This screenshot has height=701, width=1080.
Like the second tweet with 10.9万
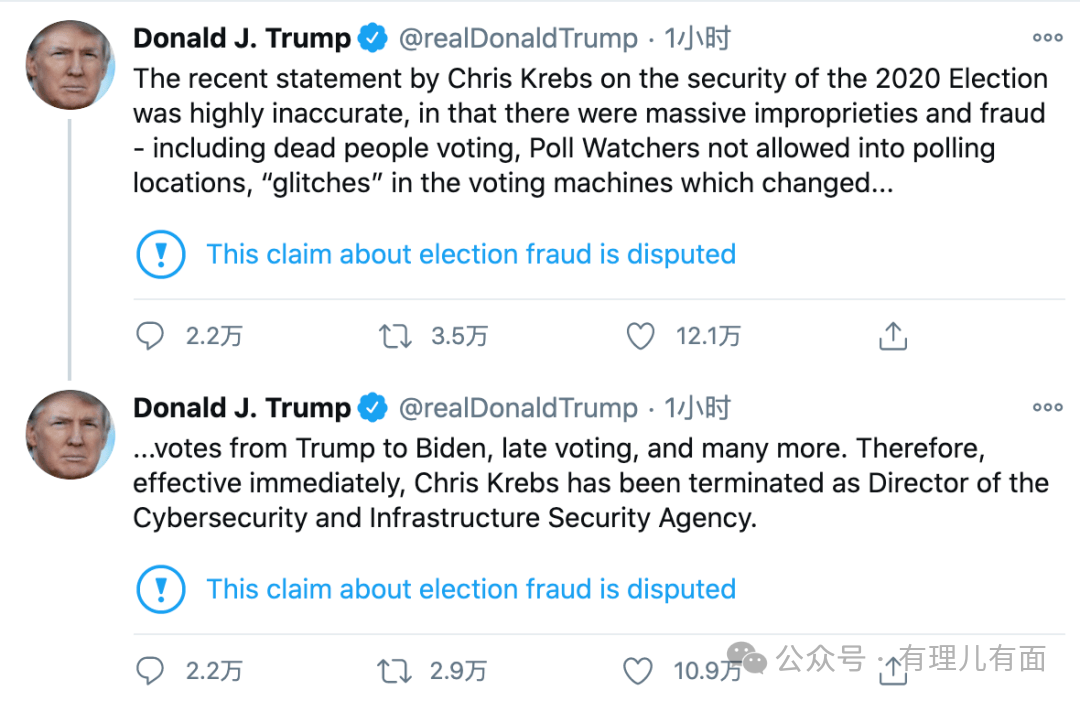(638, 671)
